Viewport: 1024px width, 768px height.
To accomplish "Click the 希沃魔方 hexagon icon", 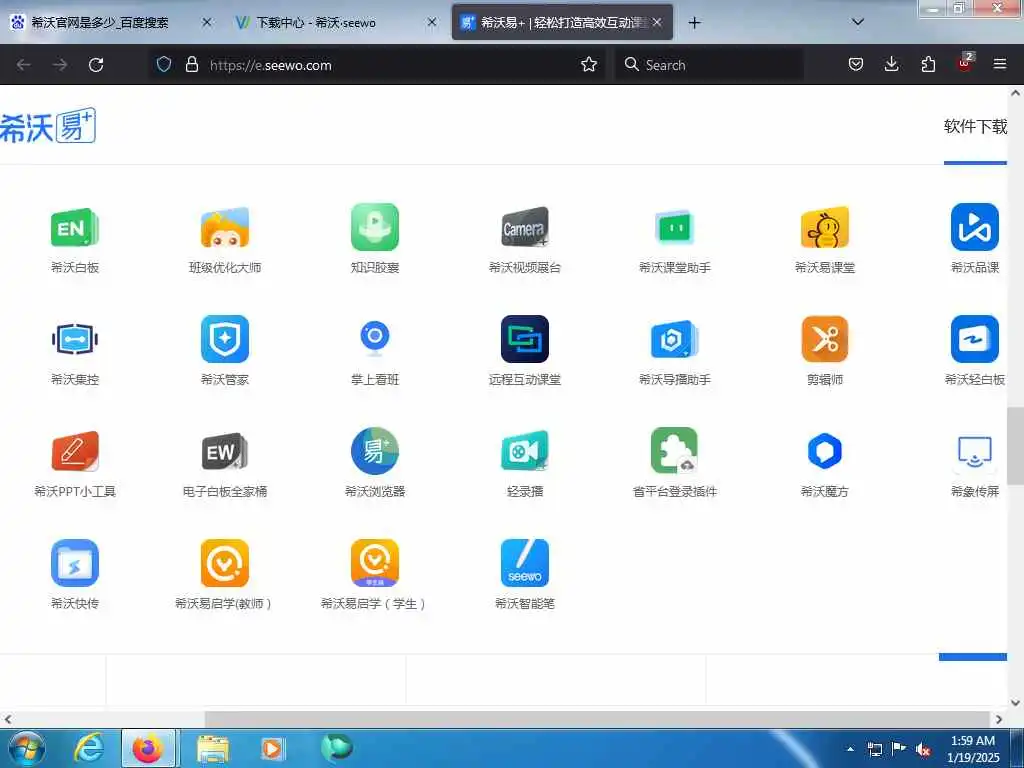I will tap(825, 451).
